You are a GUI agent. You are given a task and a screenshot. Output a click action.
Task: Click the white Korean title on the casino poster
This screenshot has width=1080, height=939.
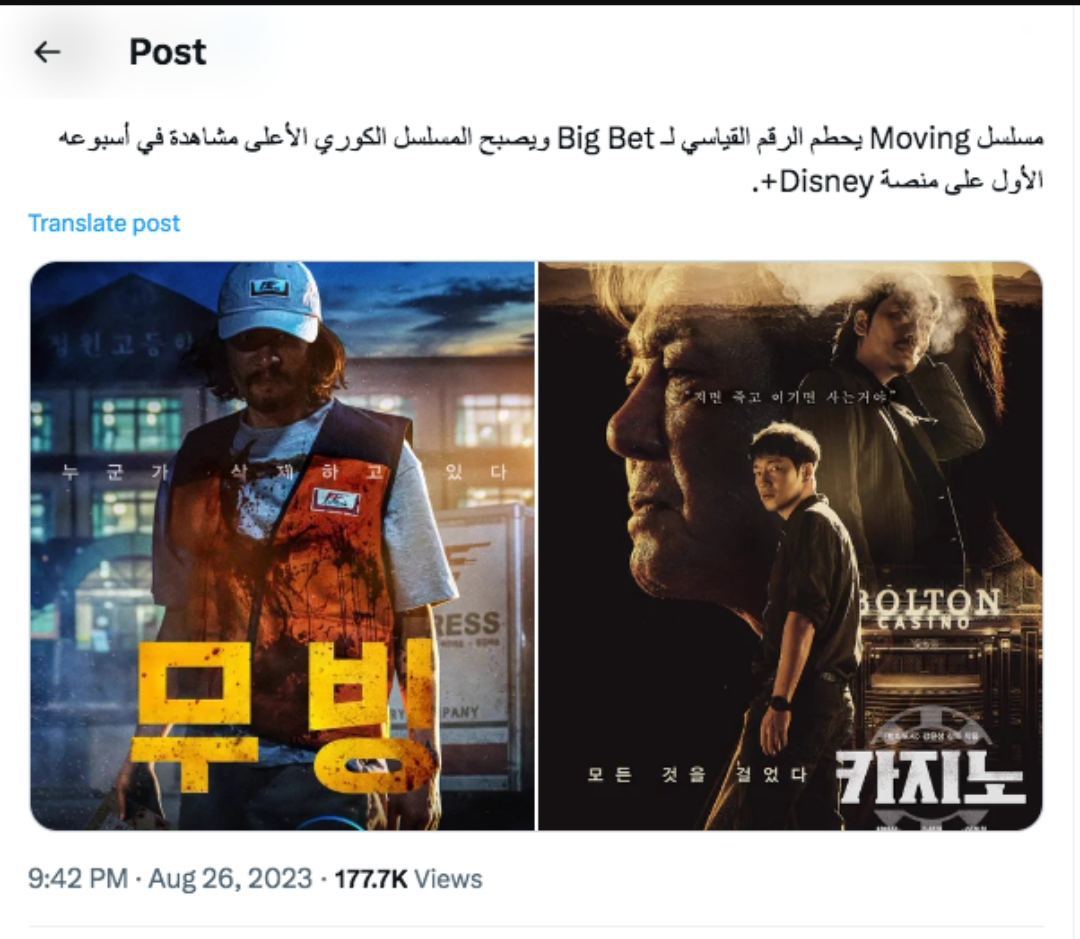click(930, 777)
